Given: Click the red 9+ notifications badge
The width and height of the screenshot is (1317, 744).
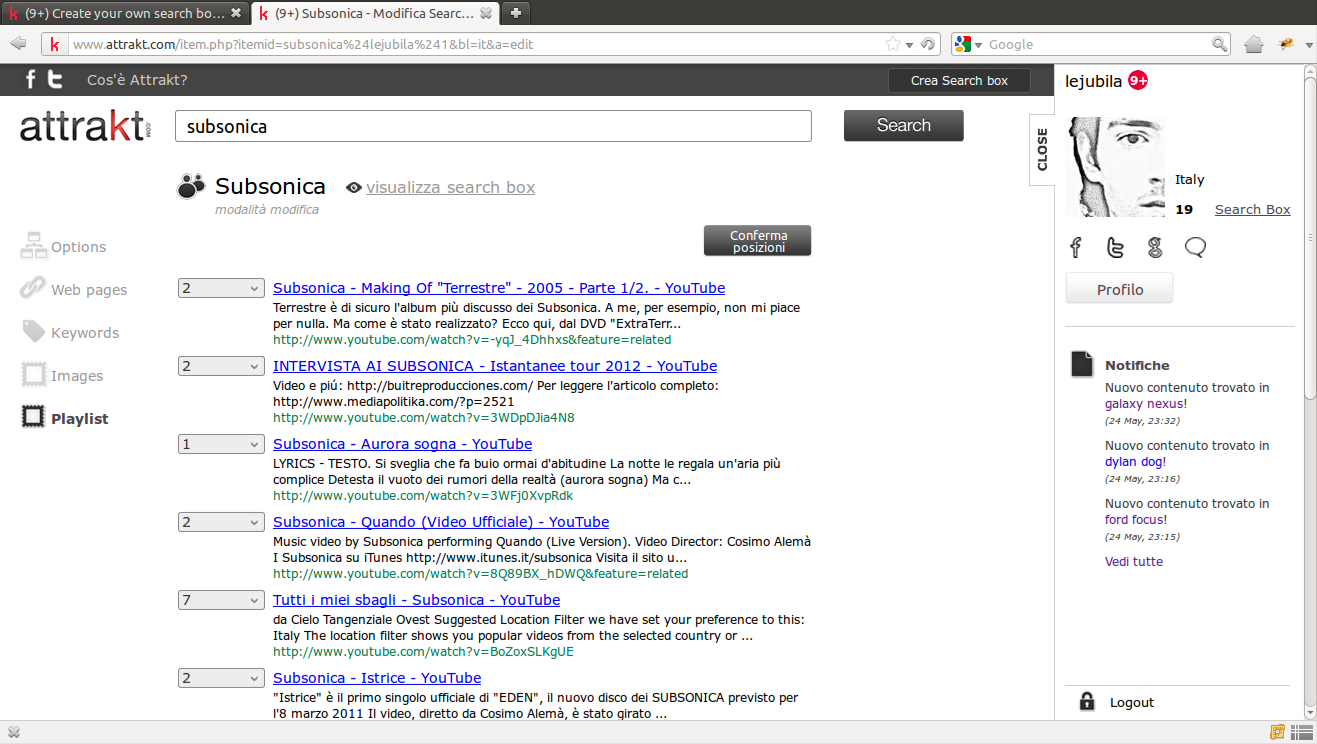Looking at the screenshot, I should point(1138,81).
